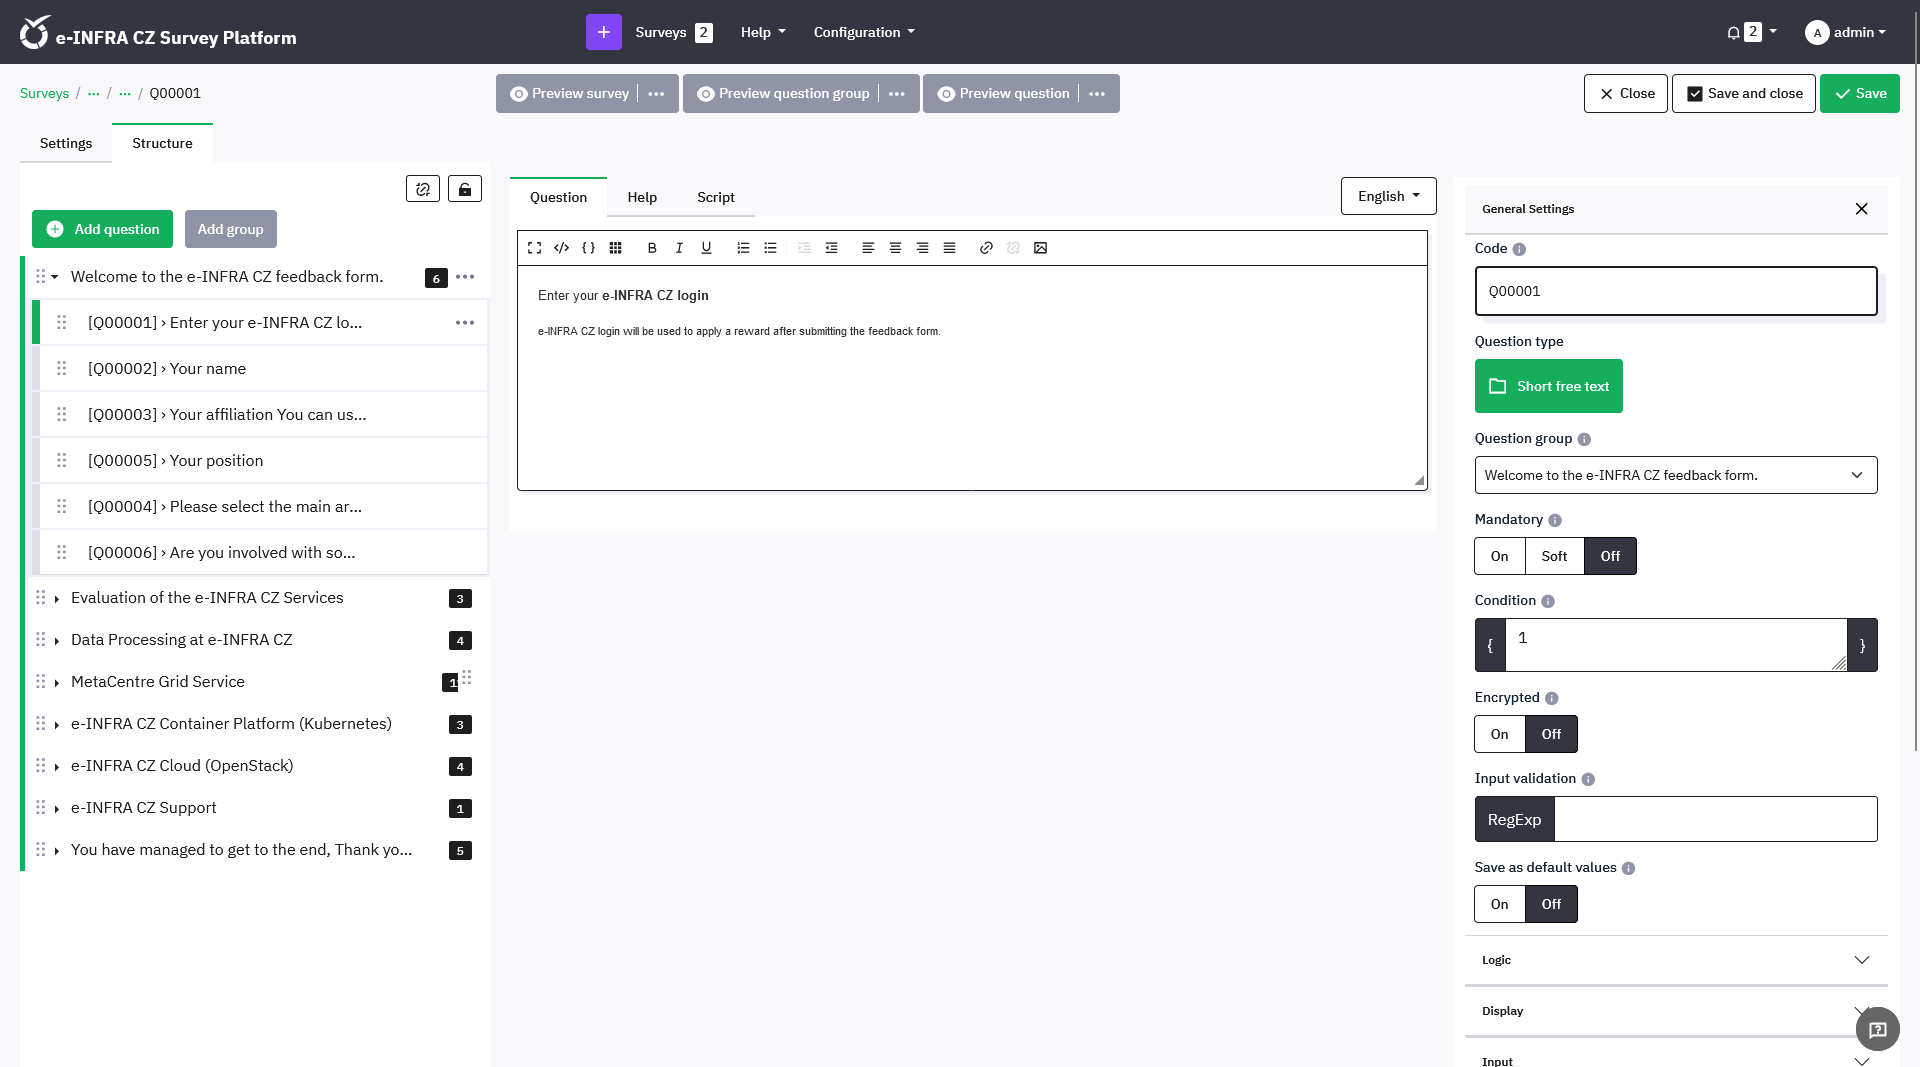Expand the Evaluation of the e-INFRA CZ Services group
The image size is (1920, 1067).
(x=57, y=598)
